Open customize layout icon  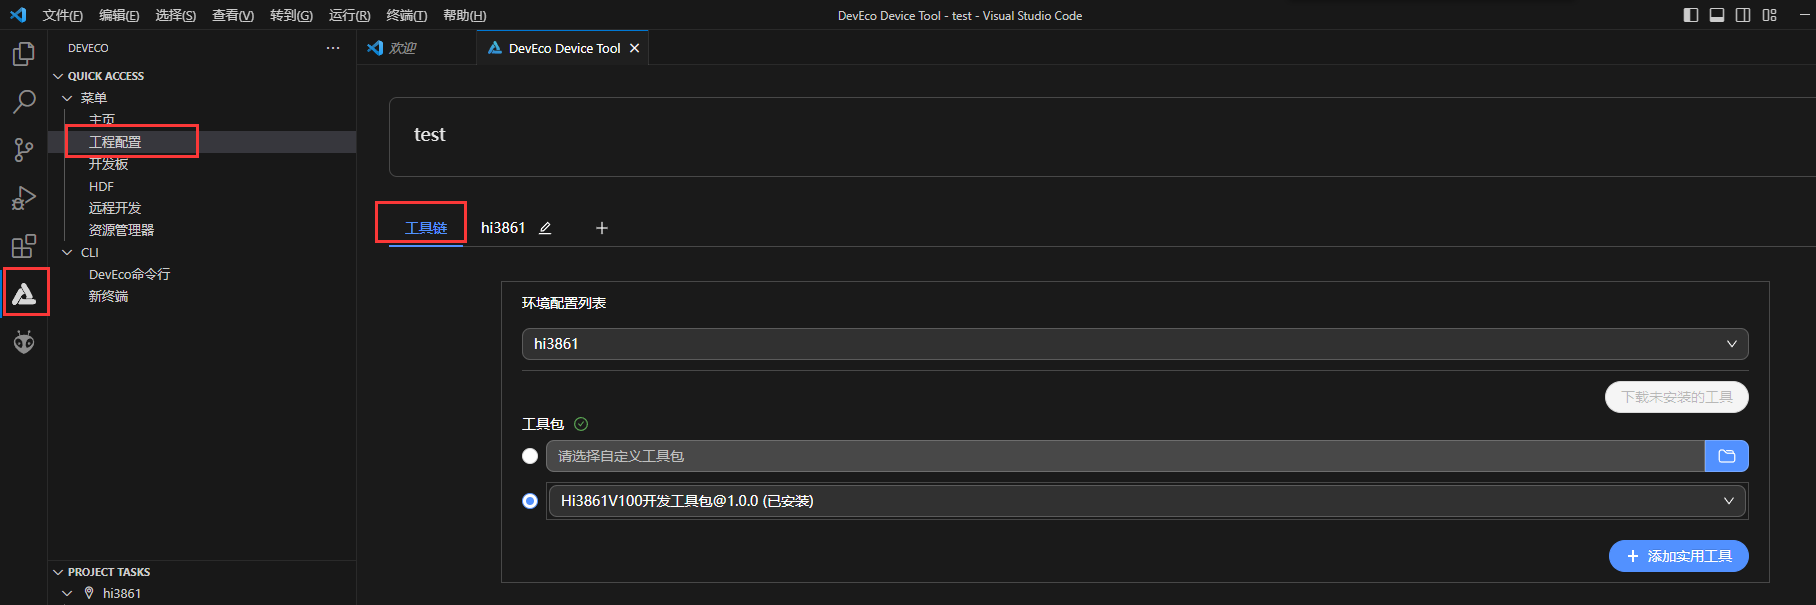click(x=1770, y=15)
